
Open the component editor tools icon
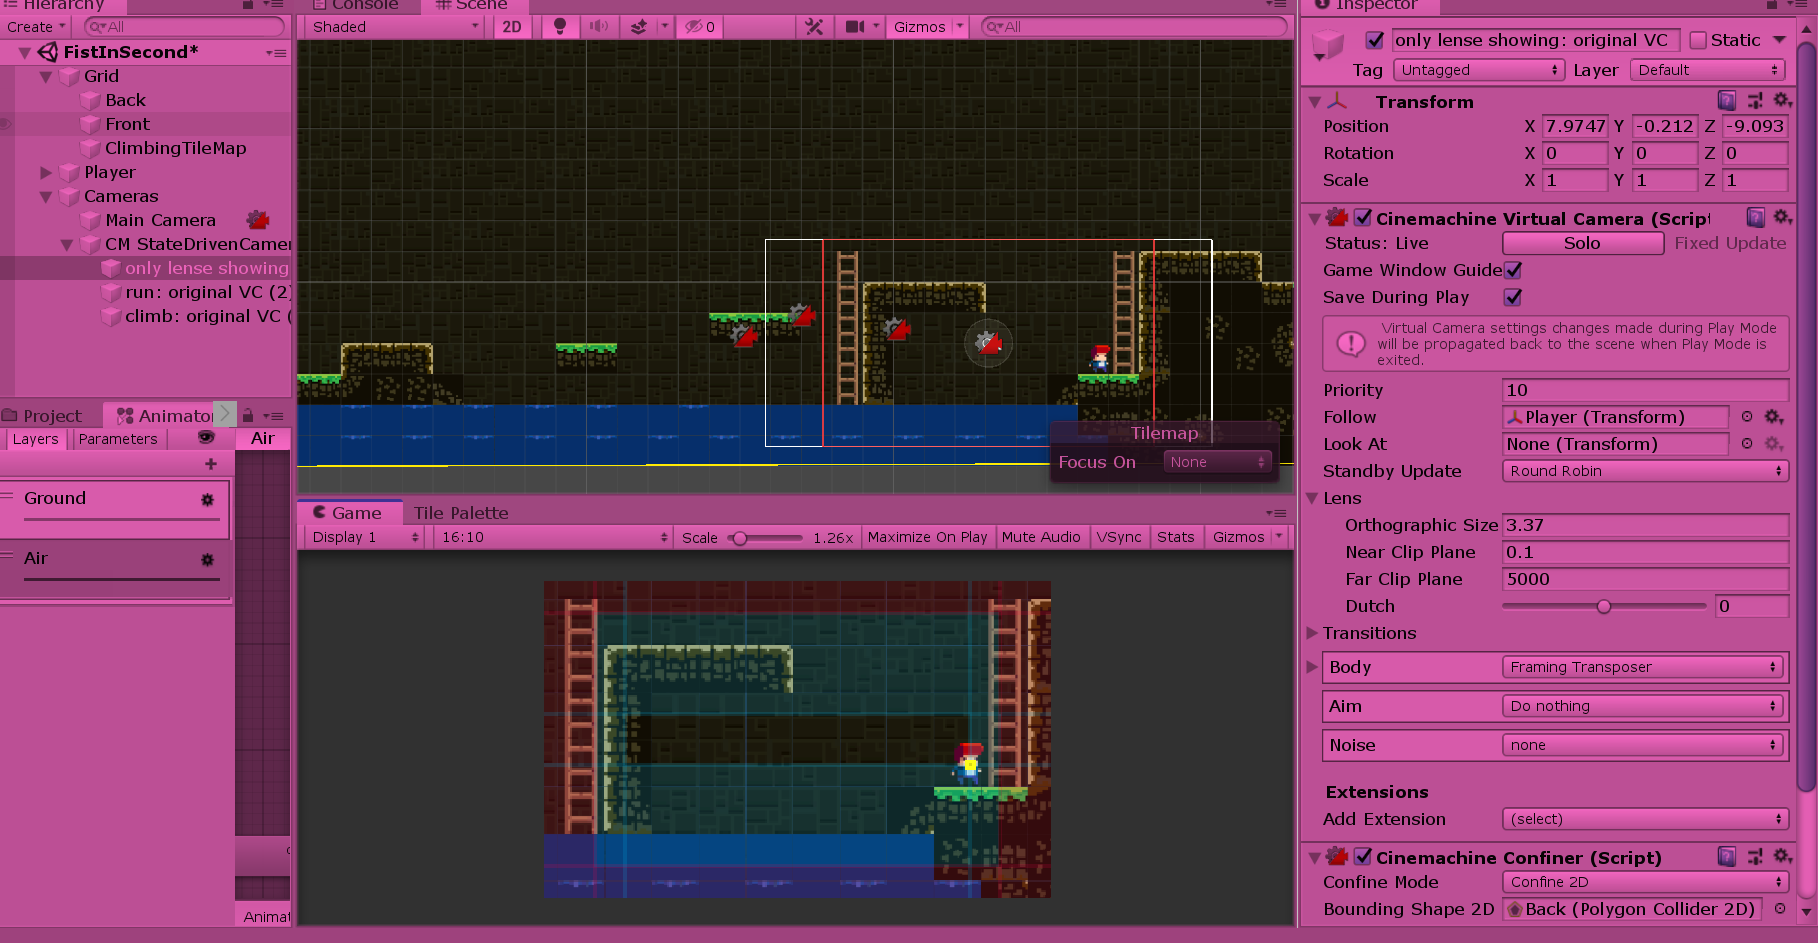[x=813, y=27]
